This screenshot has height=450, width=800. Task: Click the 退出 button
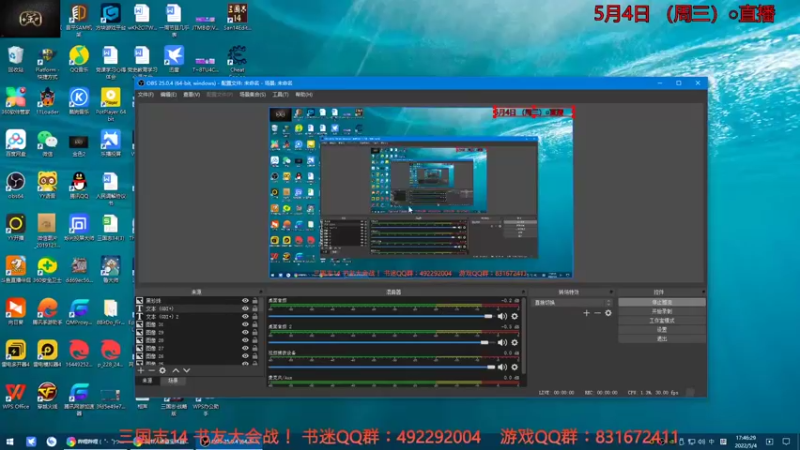coord(662,339)
